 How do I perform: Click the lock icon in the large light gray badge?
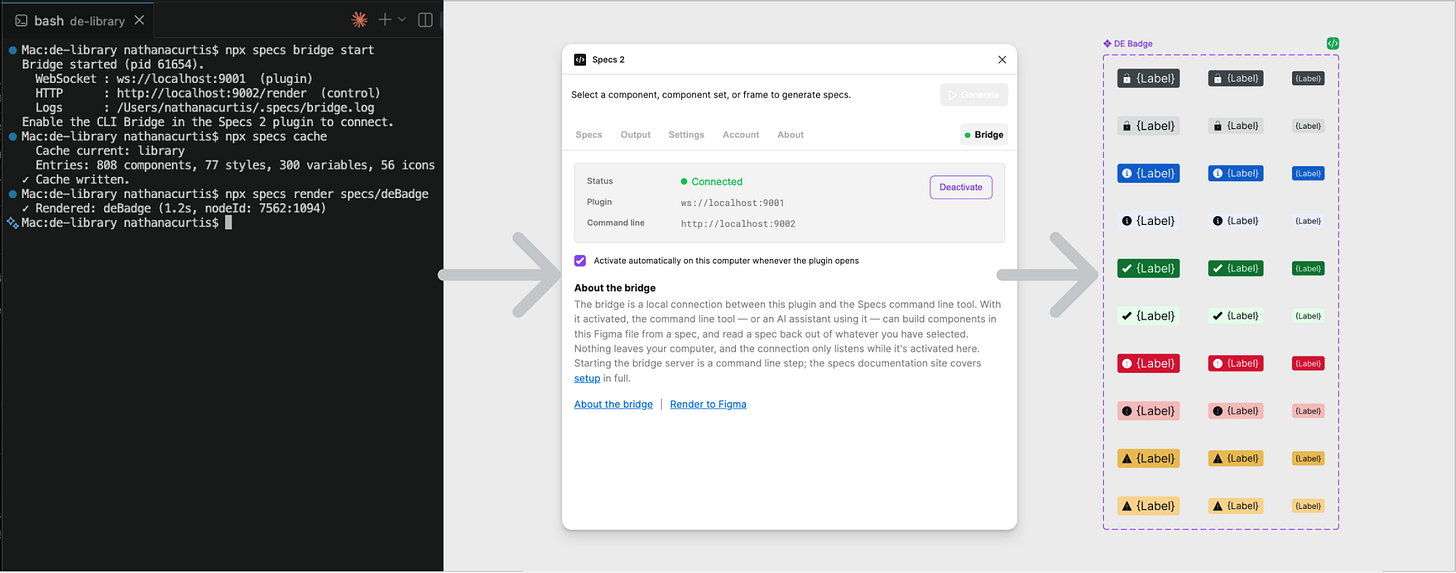click(x=1126, y=126)
